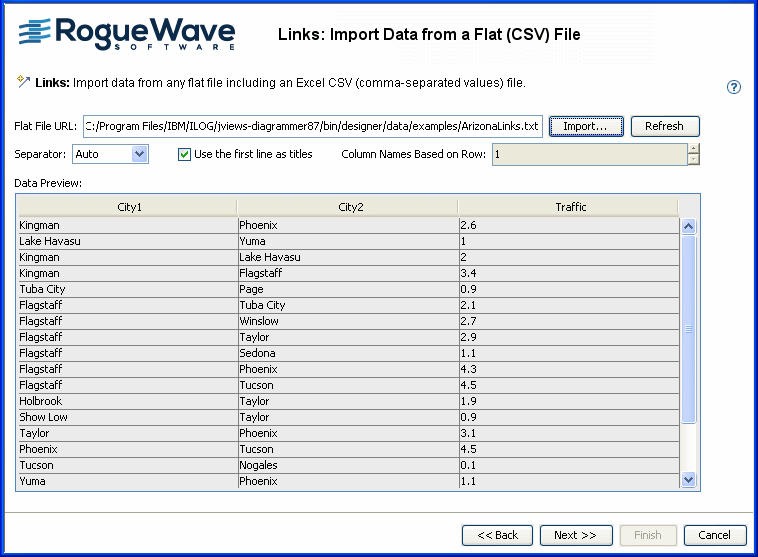Toggle 'Use the first line as titles' checkbox
Image resolution: width=758 pixels, height=557 pixels.
point(184,154)
